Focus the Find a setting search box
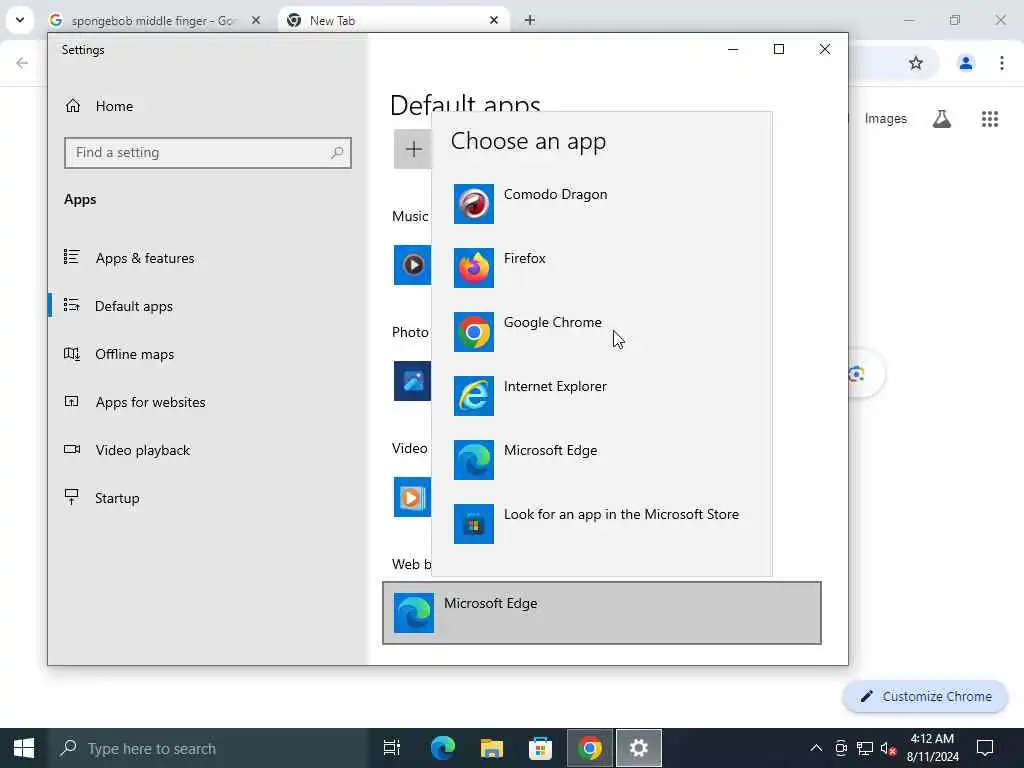Screen dimensions: 1024x768 [x=208, y=153]
